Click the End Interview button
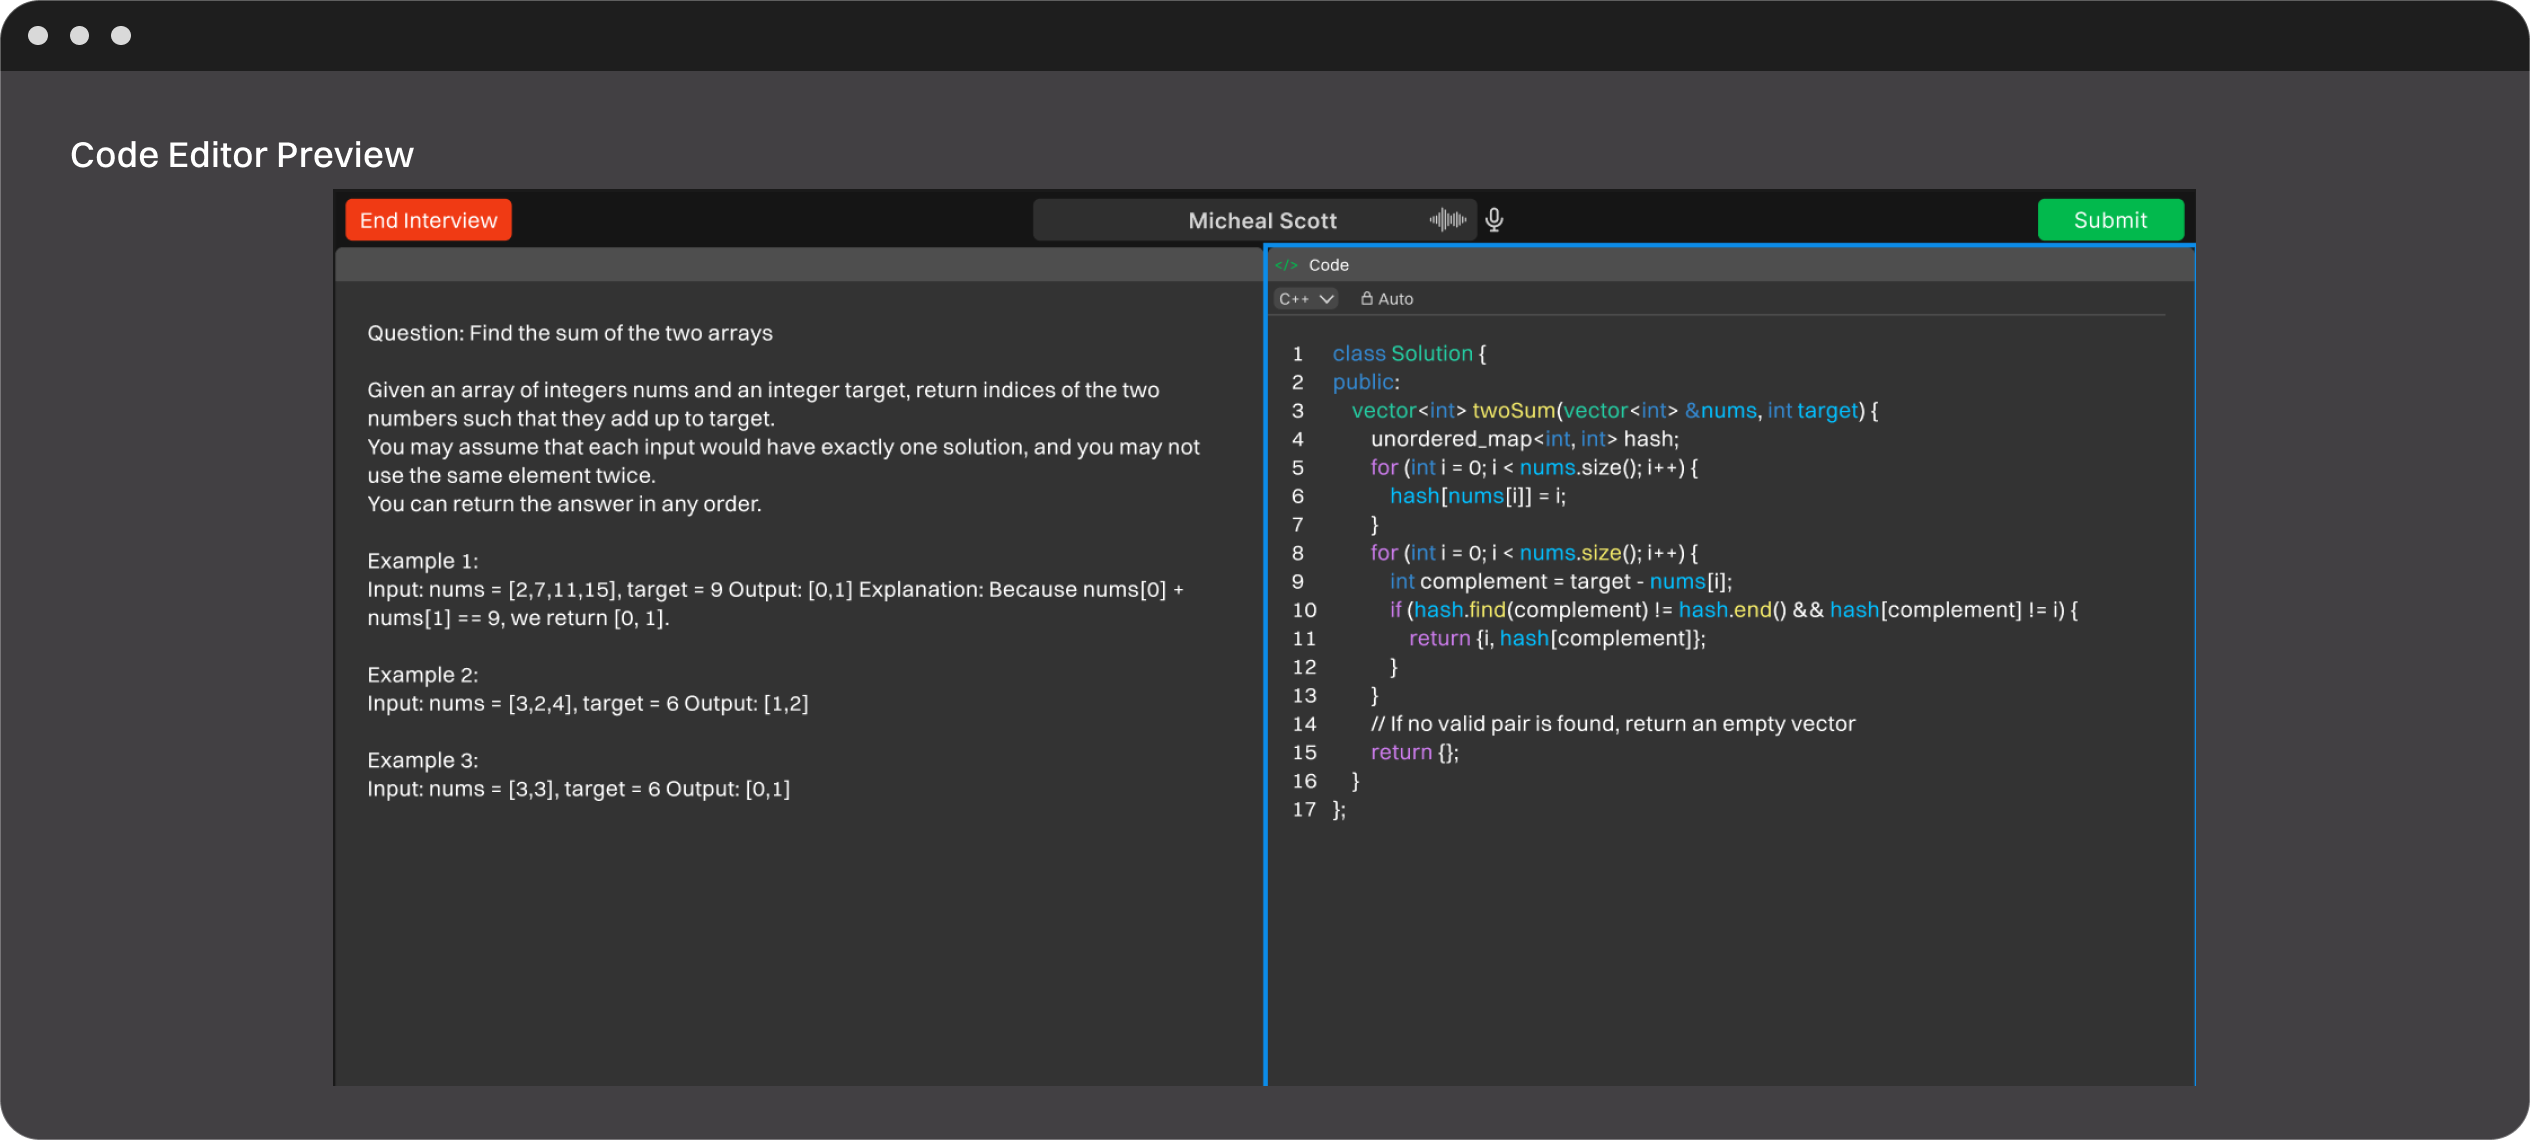 click(x=428, y=220)
